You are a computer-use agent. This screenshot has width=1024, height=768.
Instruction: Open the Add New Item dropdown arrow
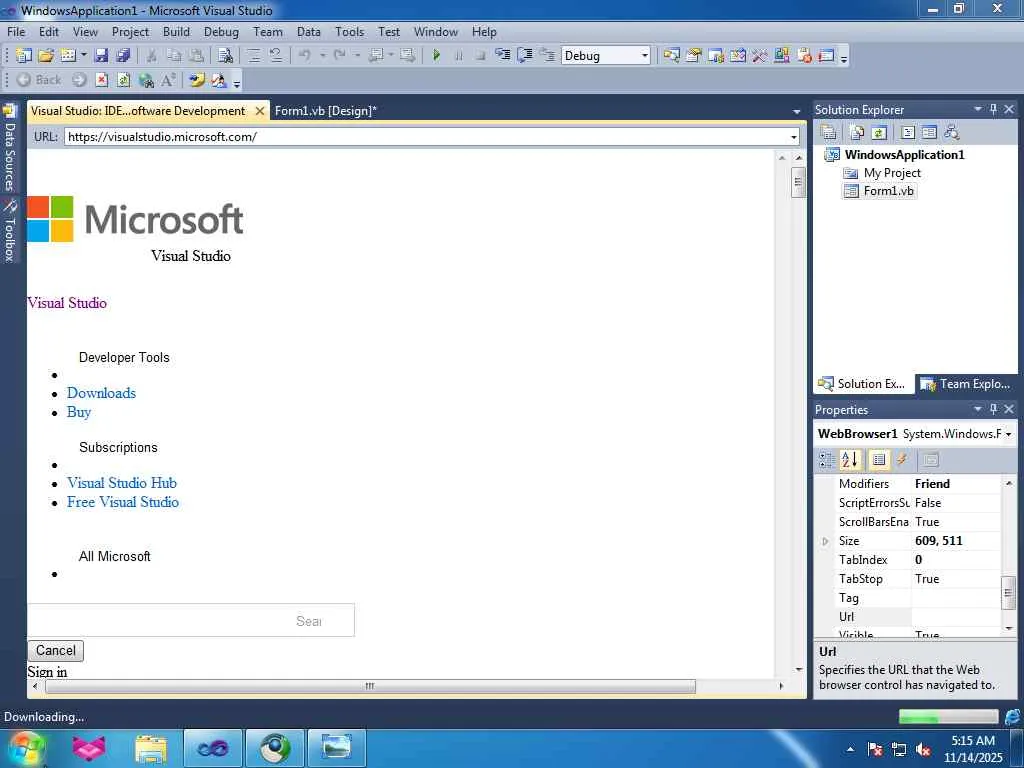[x=84, y=56]
